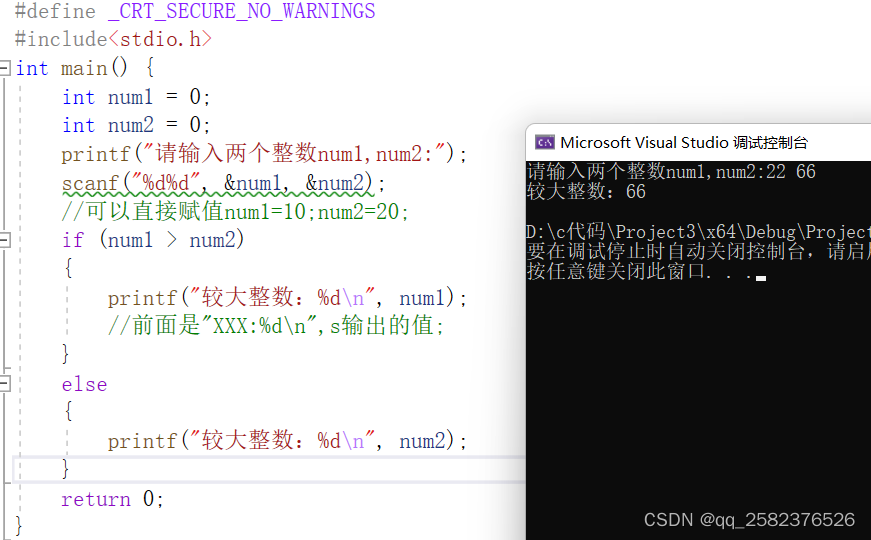
Task: Click the console message 按任意键关闭此窗口
Action: (647, 272)
